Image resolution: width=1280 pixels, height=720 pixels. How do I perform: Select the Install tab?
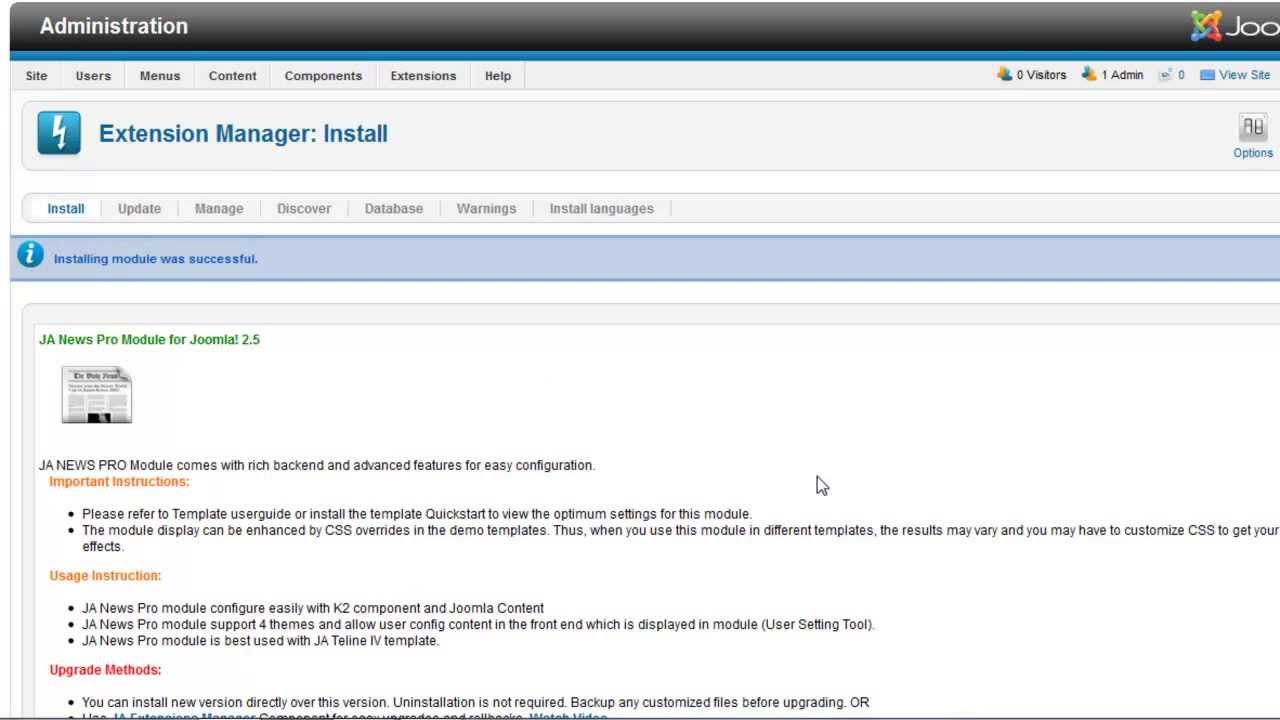click(66, 209)
